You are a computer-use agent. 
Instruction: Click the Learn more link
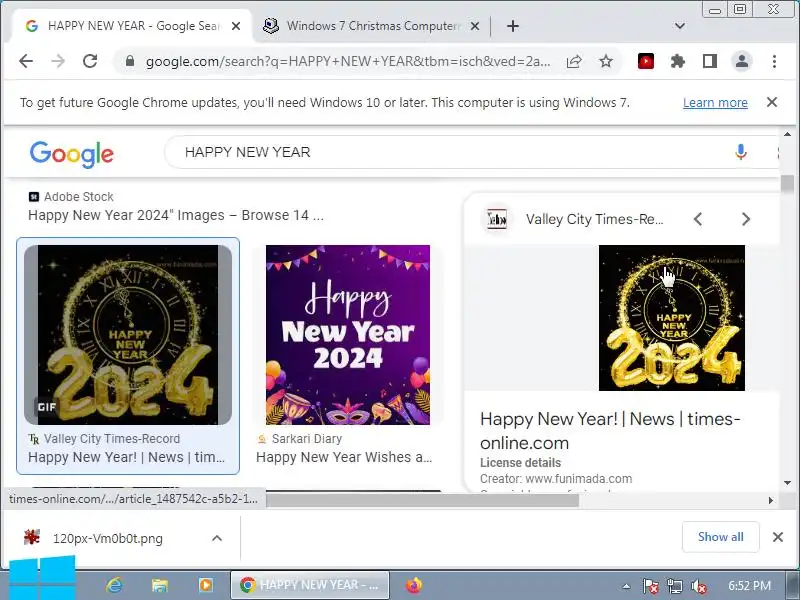click(715, 103)
